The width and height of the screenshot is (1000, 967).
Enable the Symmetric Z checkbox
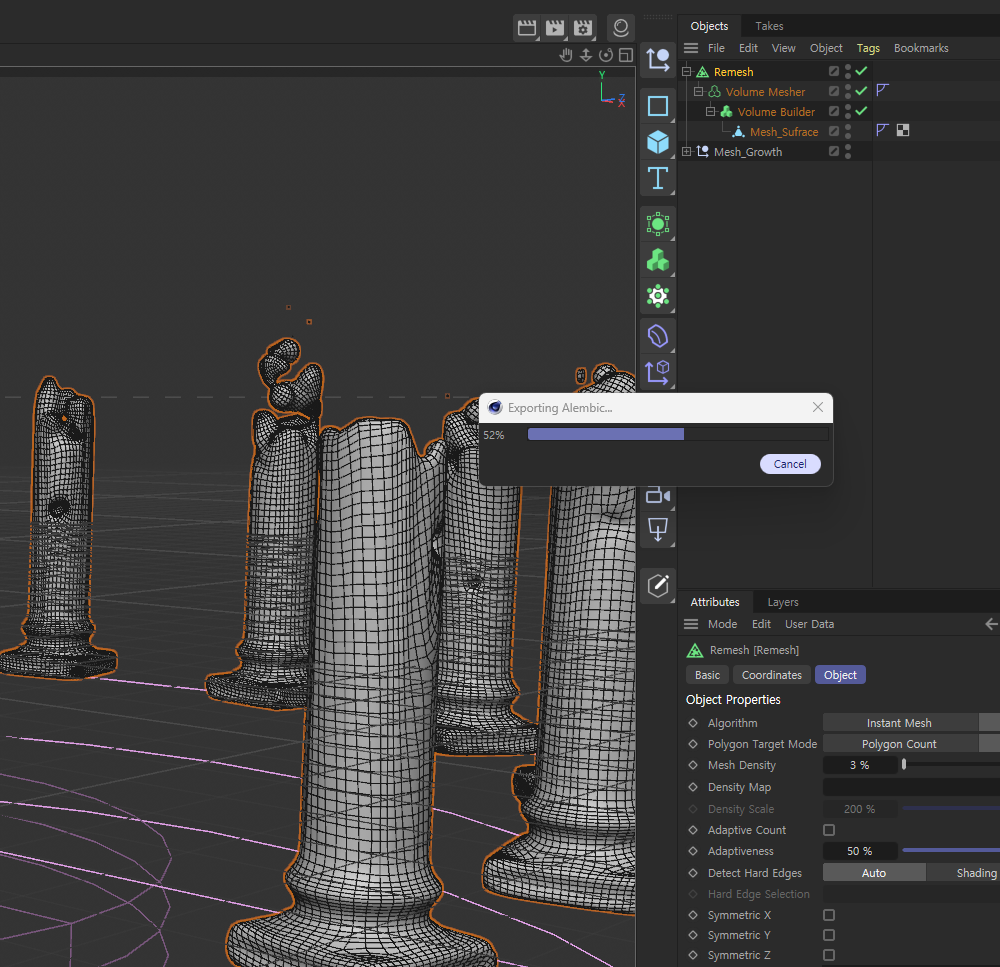(x=829, y=955)
